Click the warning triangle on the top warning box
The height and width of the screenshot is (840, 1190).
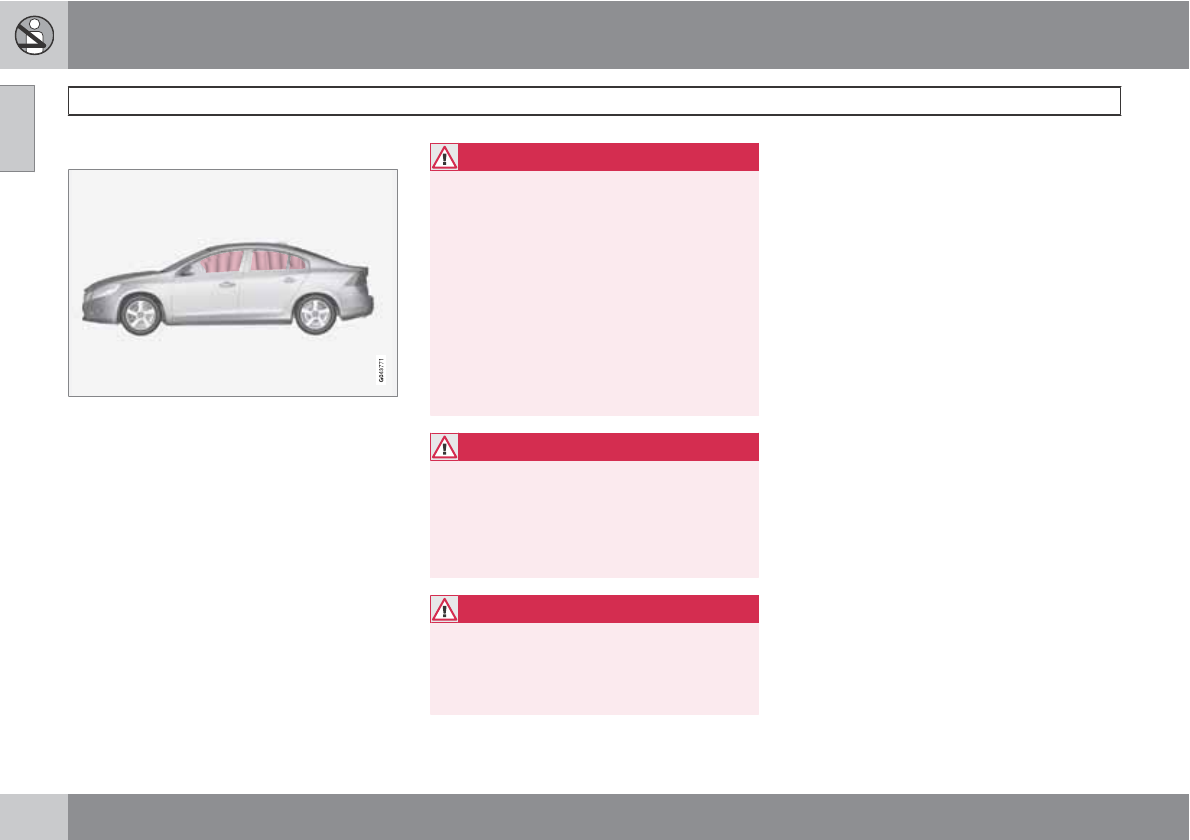click(x=444, y=158)
